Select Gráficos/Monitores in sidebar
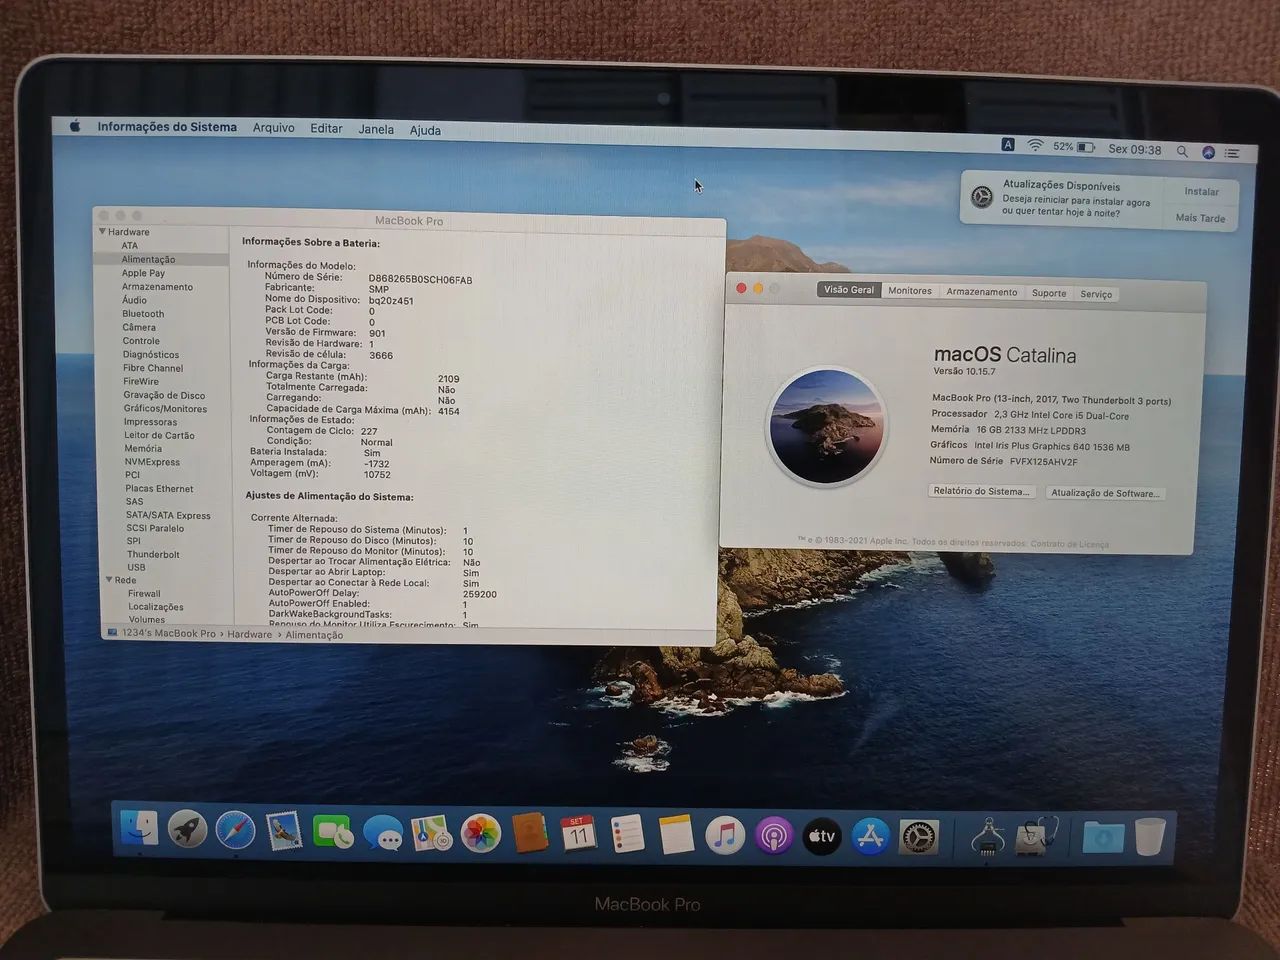The image size is (1280, 960). 165,409
